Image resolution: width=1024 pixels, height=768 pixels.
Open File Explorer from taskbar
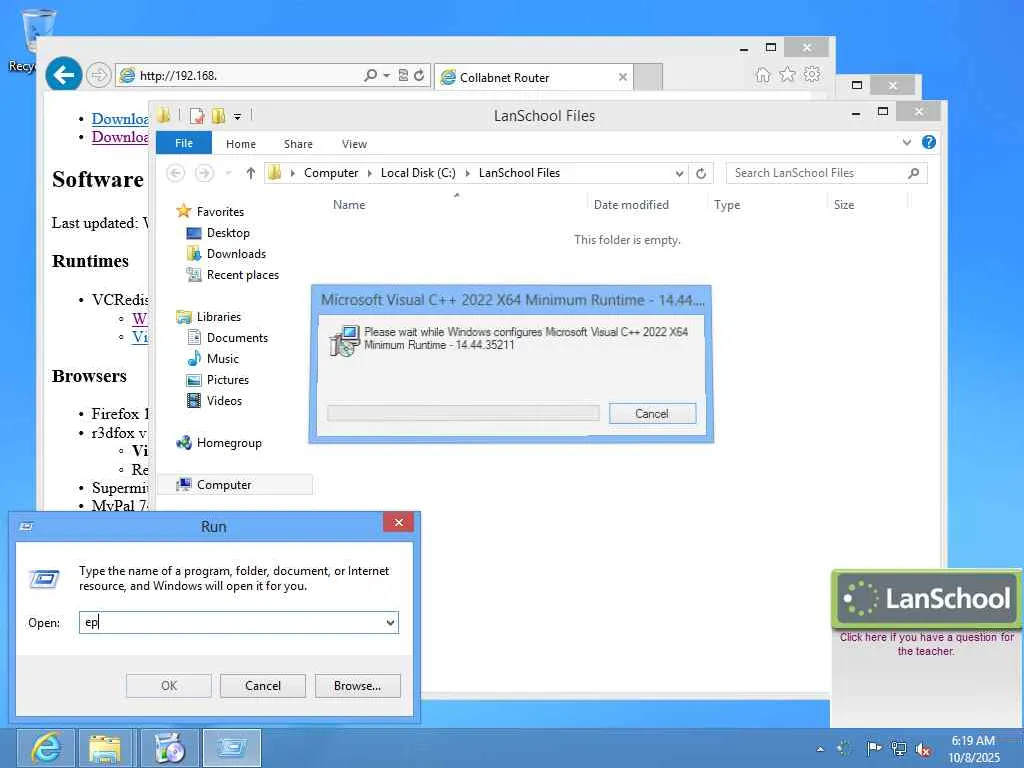tap(105, 748)
